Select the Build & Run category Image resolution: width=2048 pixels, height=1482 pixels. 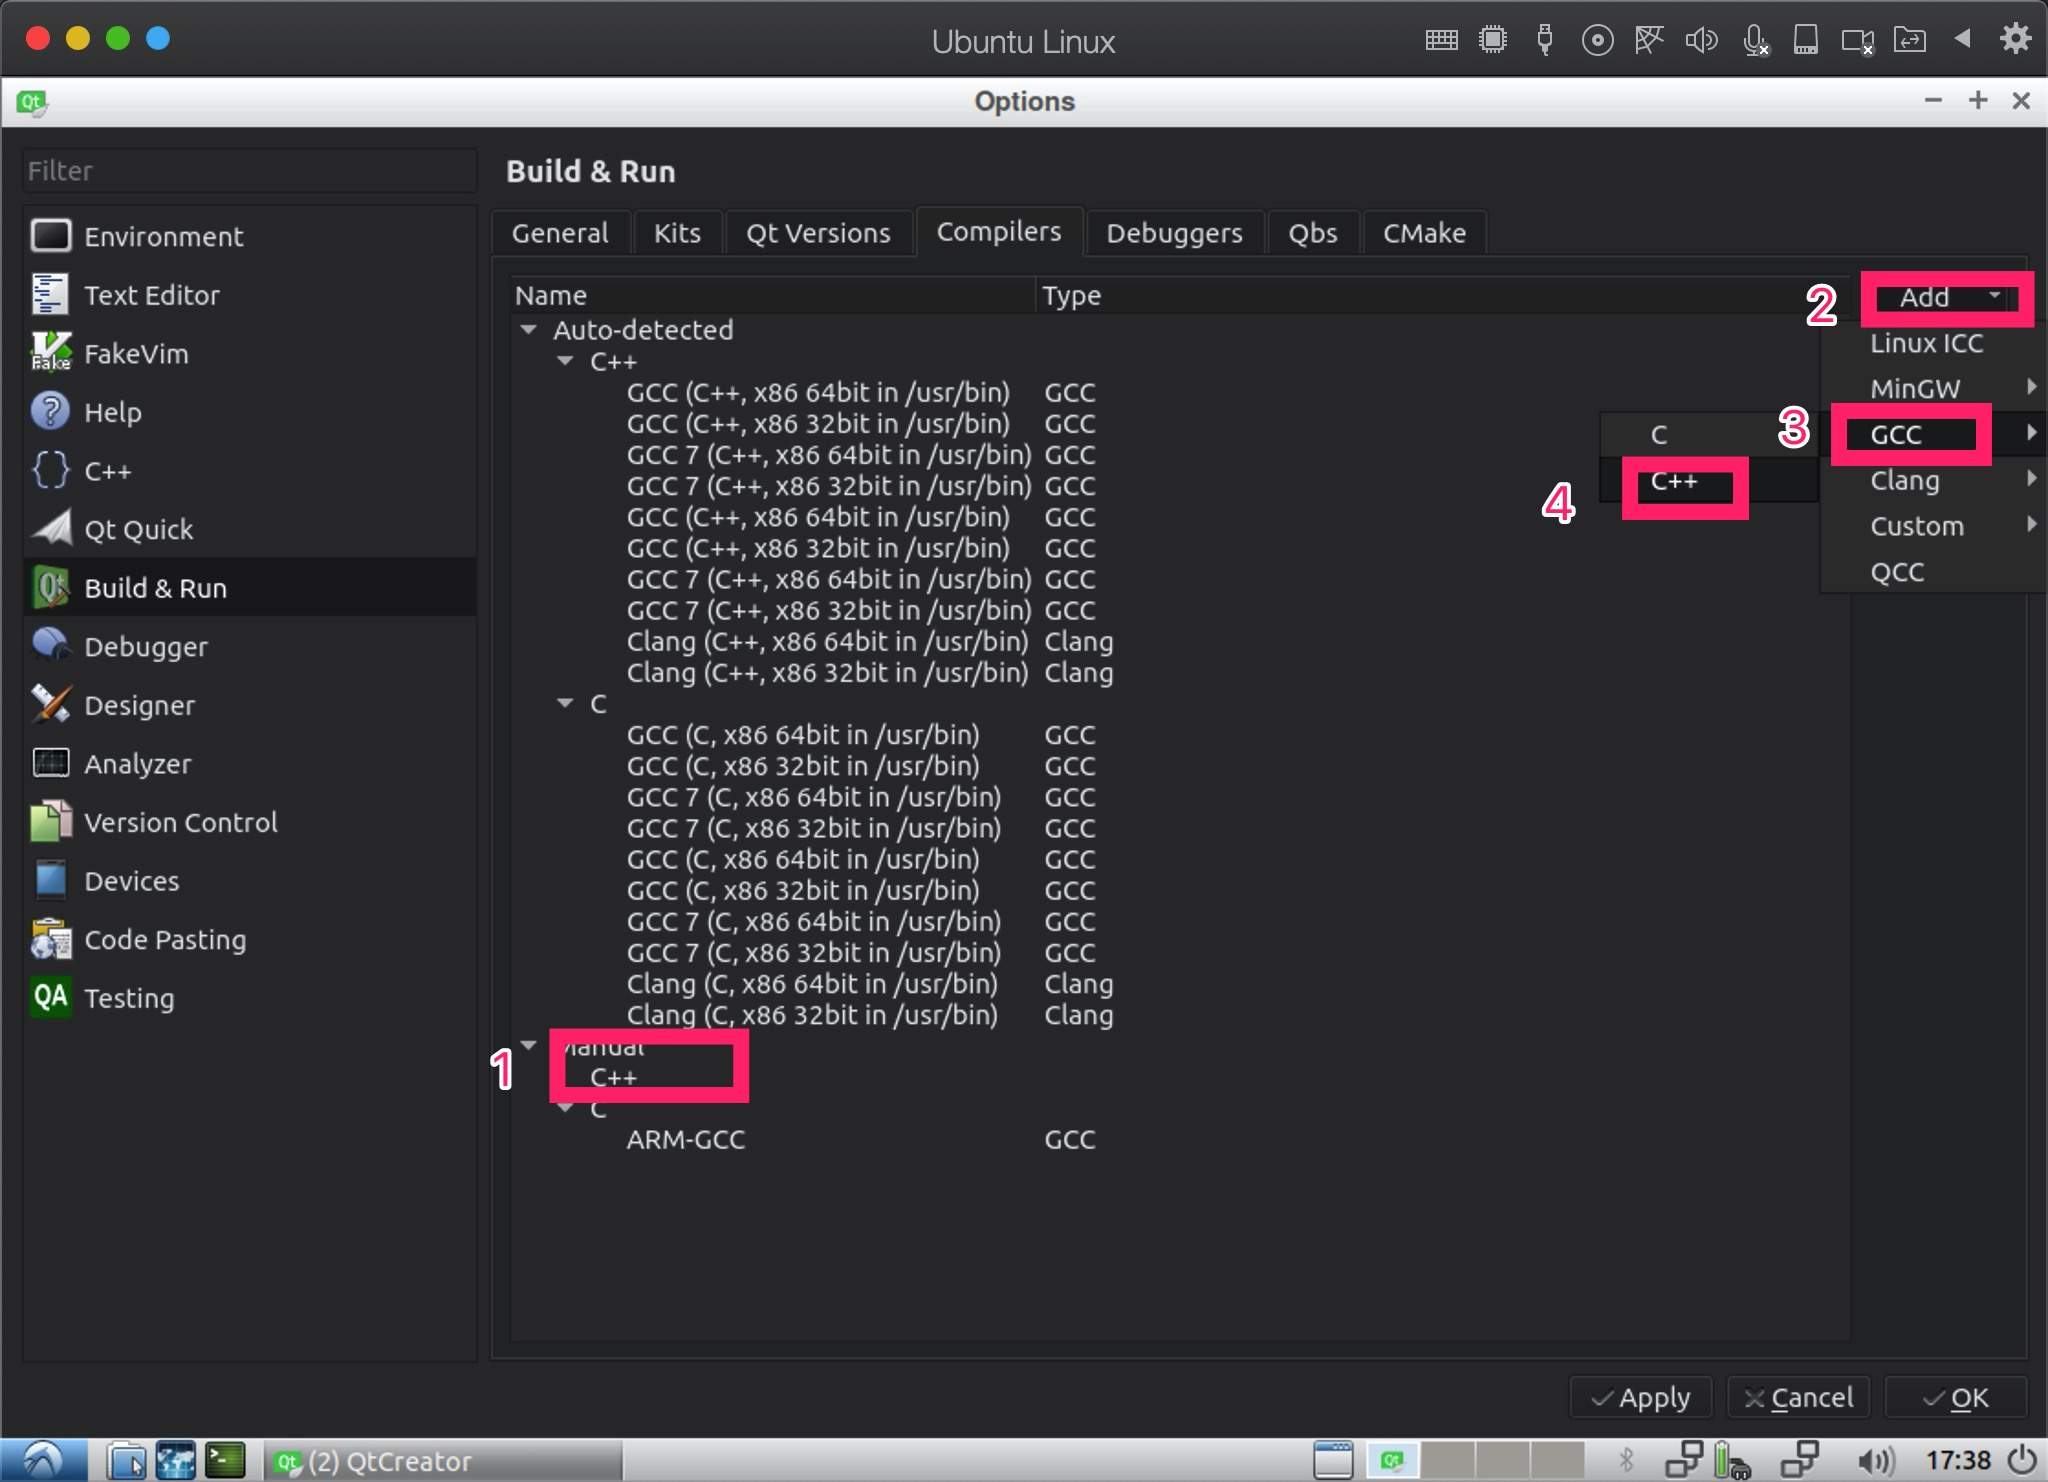pyautogui.click(x=250, y=588)
